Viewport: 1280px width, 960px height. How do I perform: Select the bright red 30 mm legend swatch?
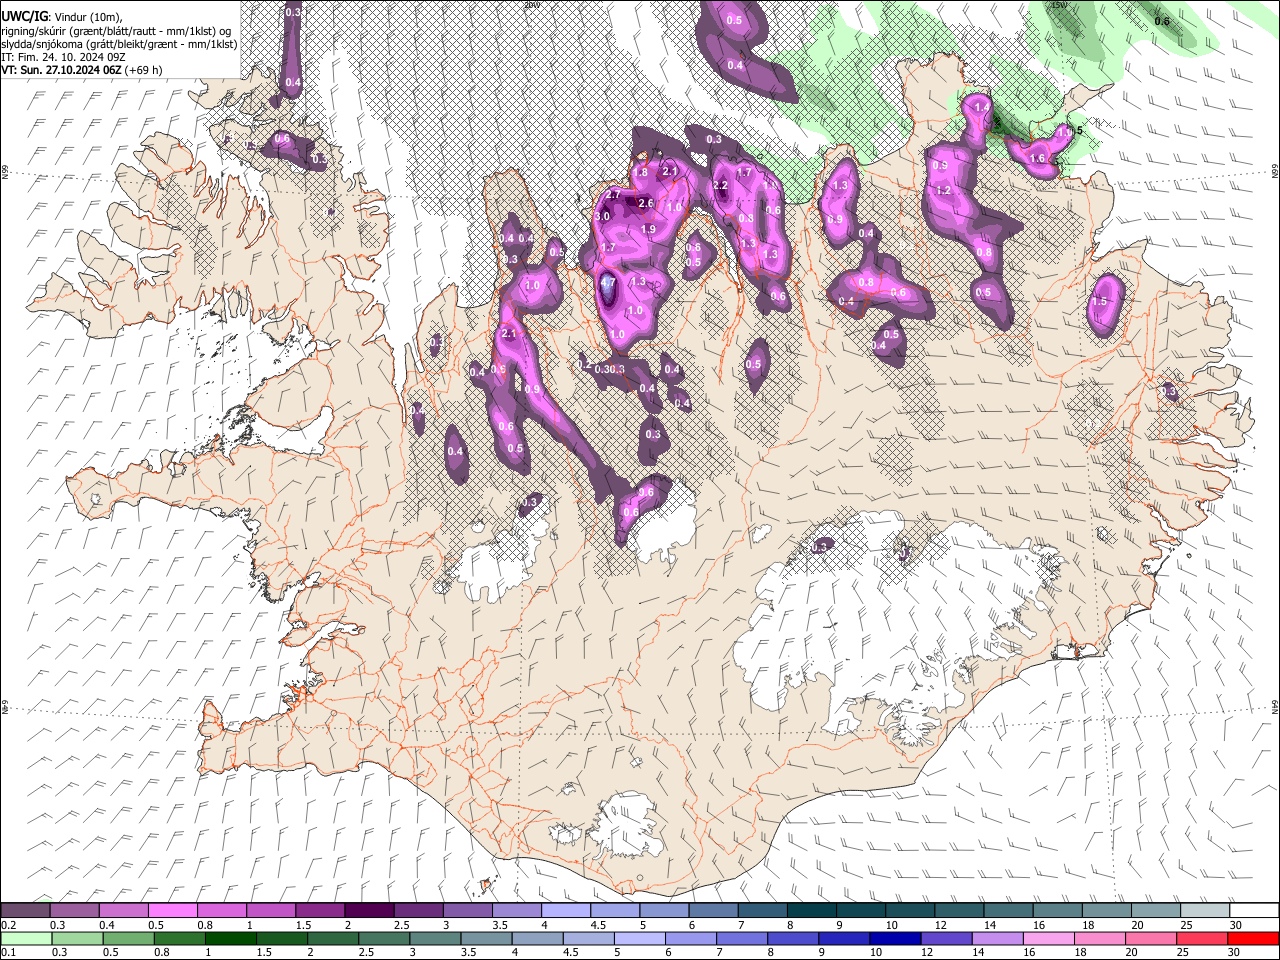[1253, 938]
